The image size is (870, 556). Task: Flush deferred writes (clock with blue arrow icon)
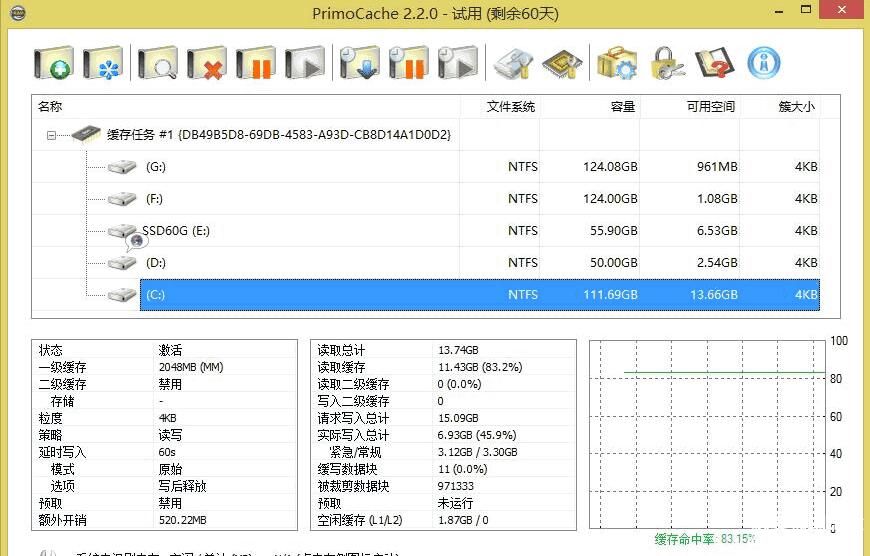[360, 63]
